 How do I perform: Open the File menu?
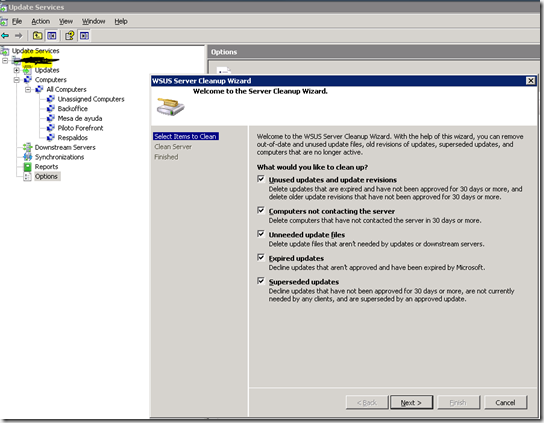tap(17, 22)
